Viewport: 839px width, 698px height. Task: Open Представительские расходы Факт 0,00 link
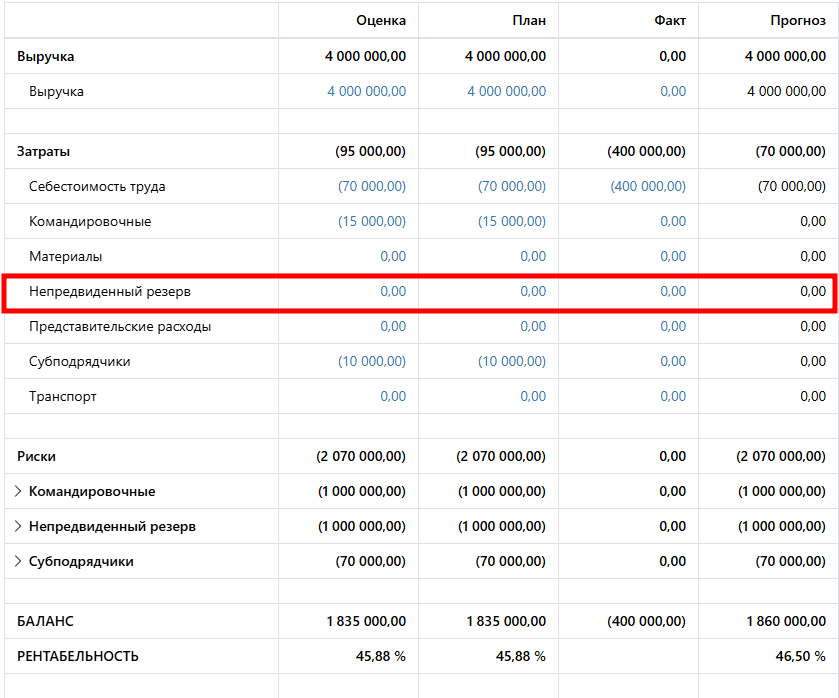click(x=673, y=326)
